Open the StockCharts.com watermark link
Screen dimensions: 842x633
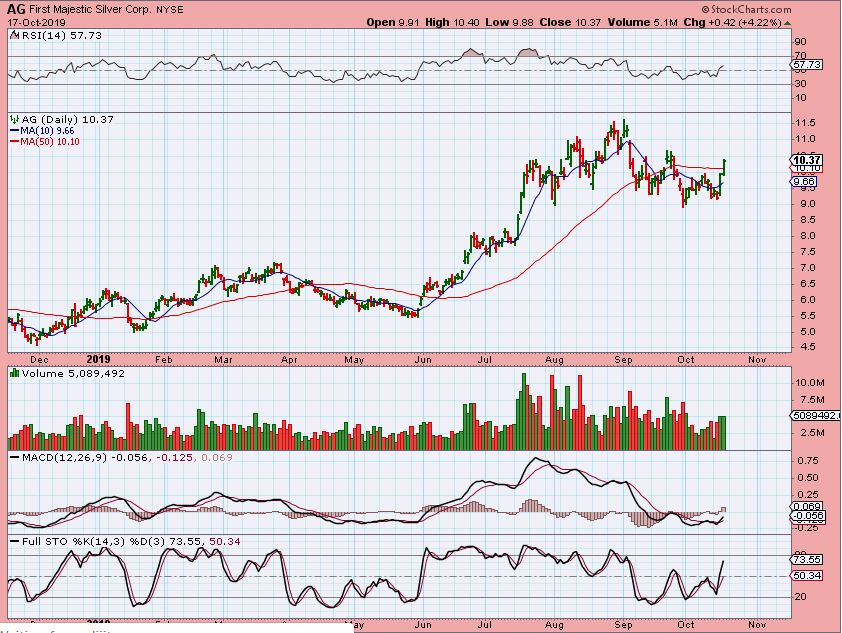click(746, 9)
